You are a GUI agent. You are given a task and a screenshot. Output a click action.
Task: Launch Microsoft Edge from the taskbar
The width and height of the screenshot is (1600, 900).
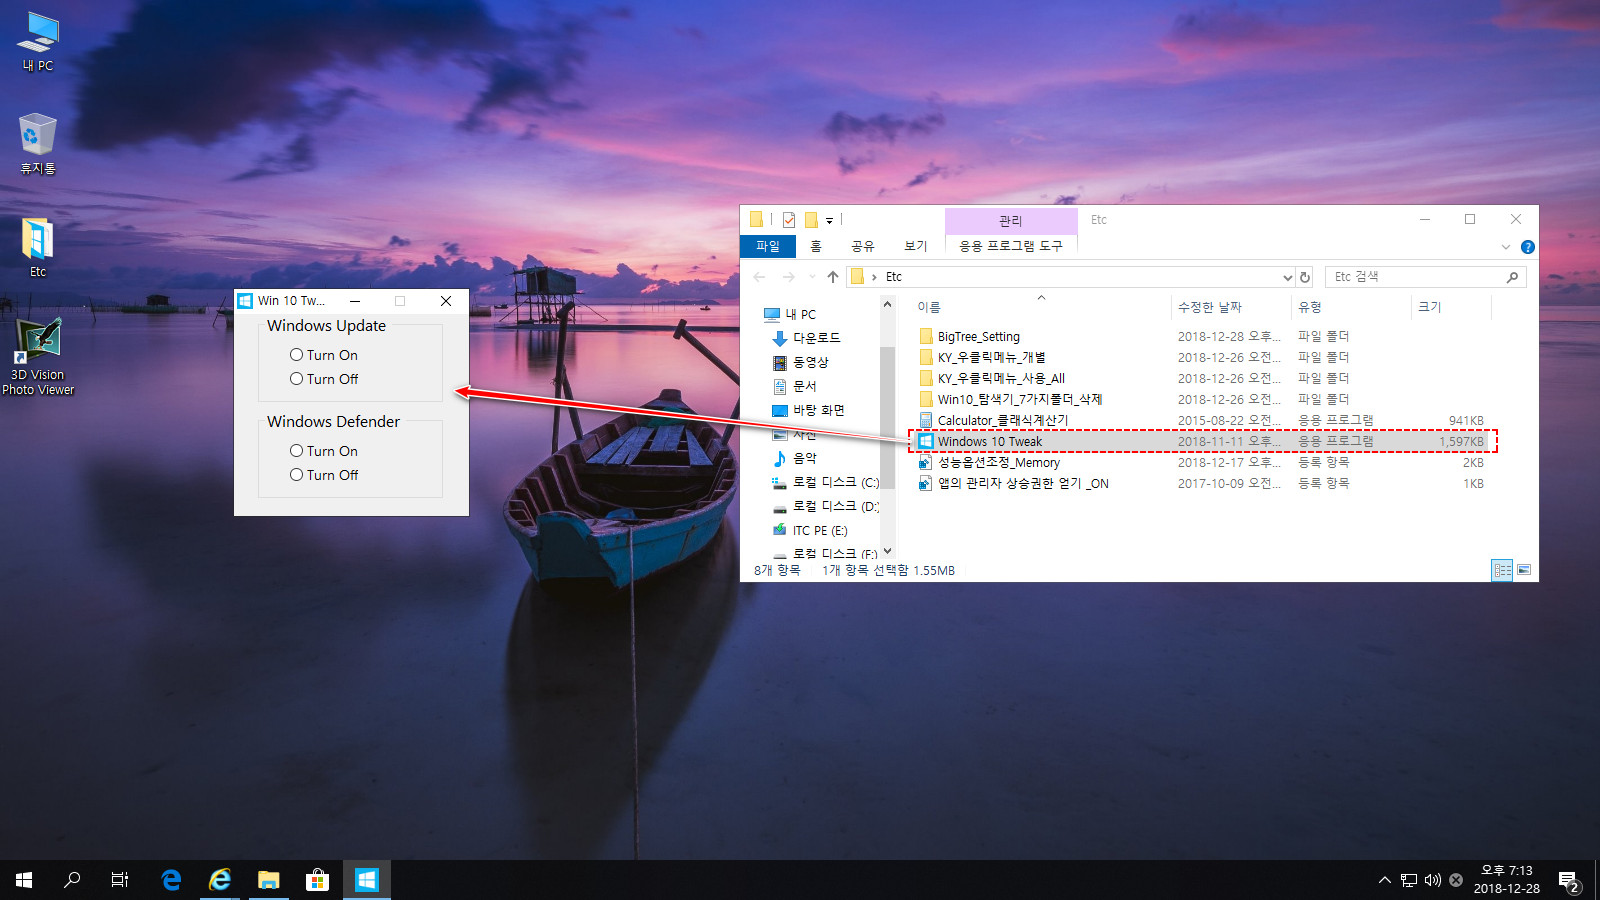click(x=171, y=880)
